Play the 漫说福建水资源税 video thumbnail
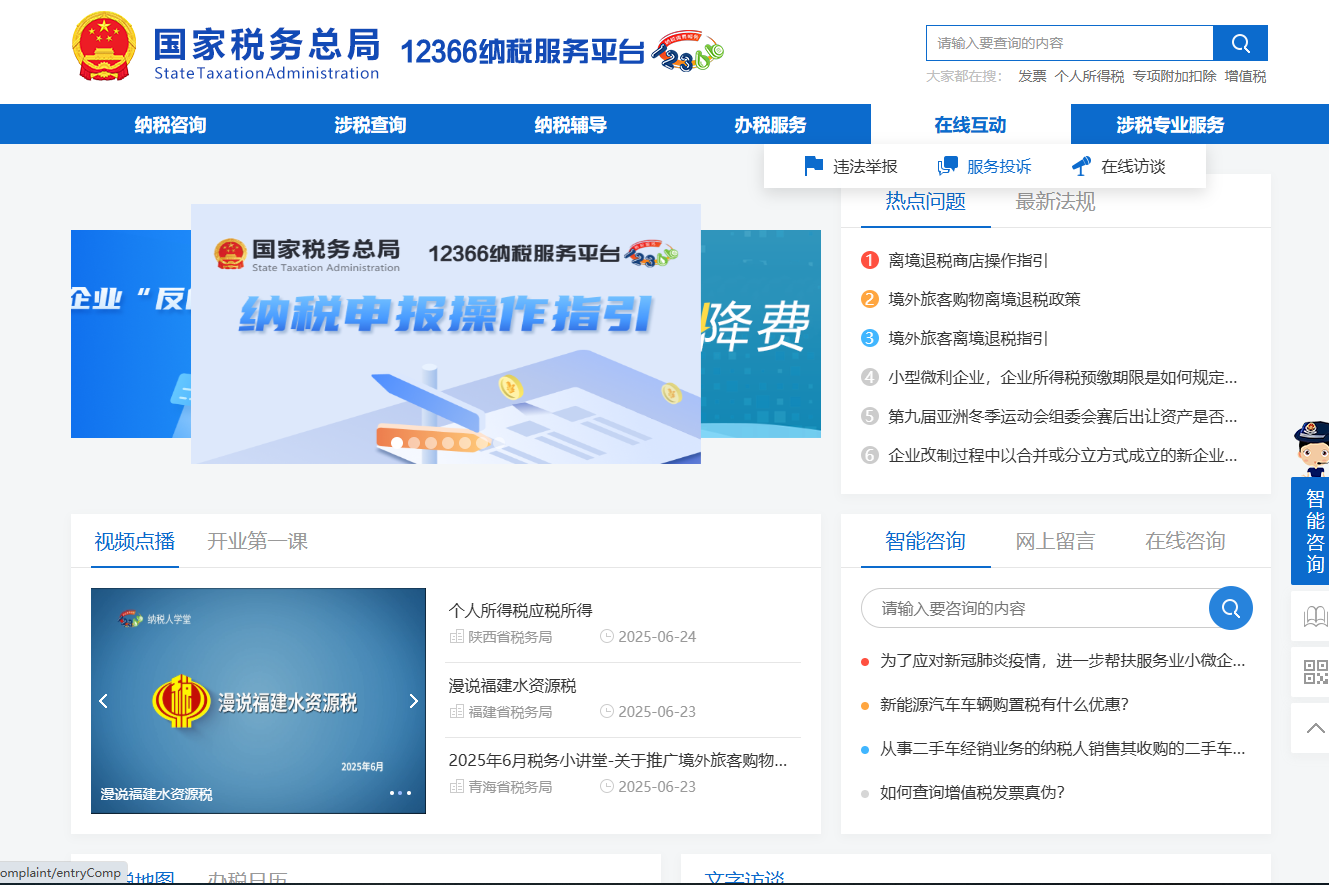 pos(258,701)
